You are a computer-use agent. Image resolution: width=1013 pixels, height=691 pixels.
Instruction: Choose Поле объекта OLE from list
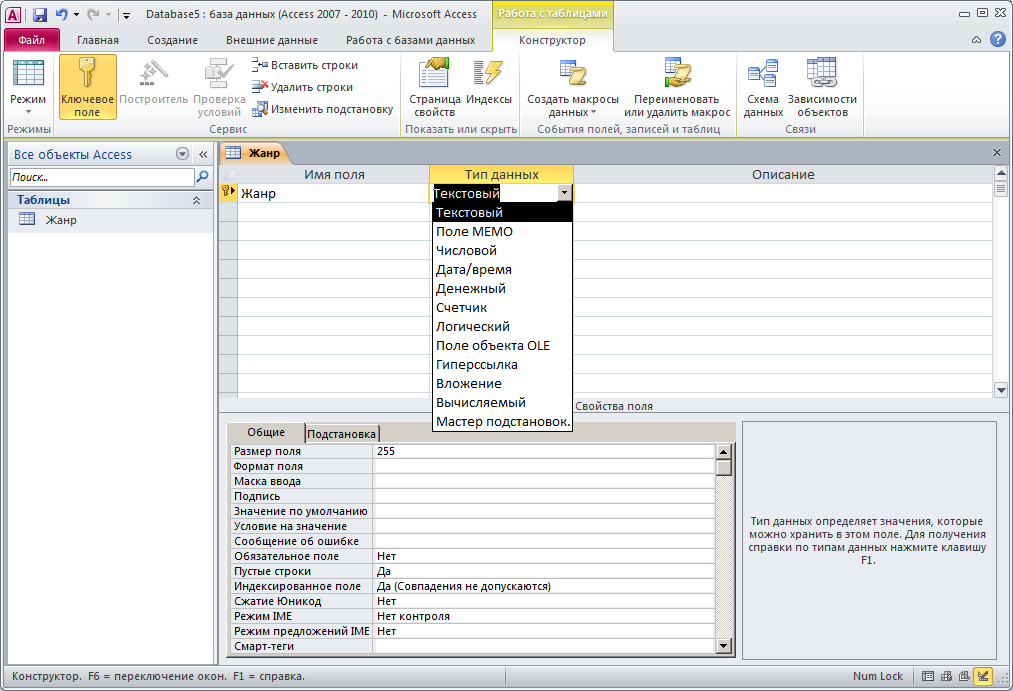pos(502,346)
